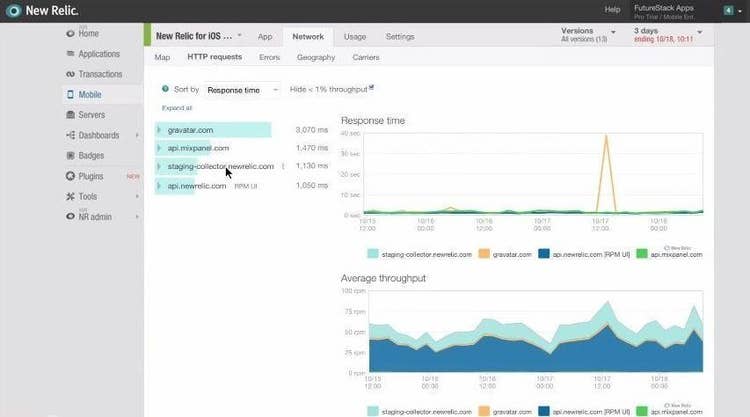Screen dimensions: 750x417
Task: Select the Mobile phone icon in sidebar
Action: [69, 95]
